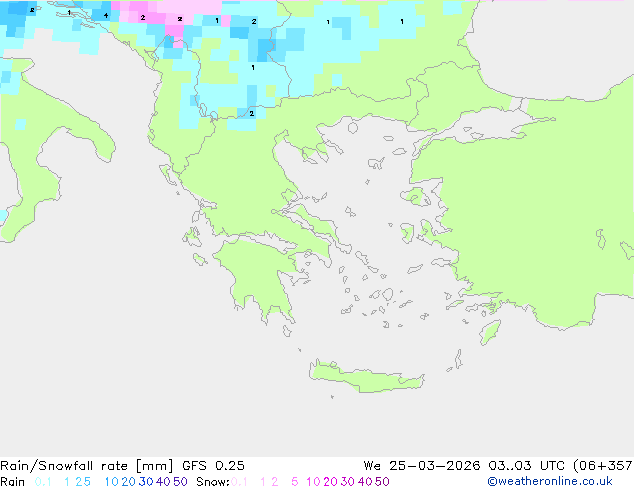Select the Snow 40 legend value

click(365, 482)
